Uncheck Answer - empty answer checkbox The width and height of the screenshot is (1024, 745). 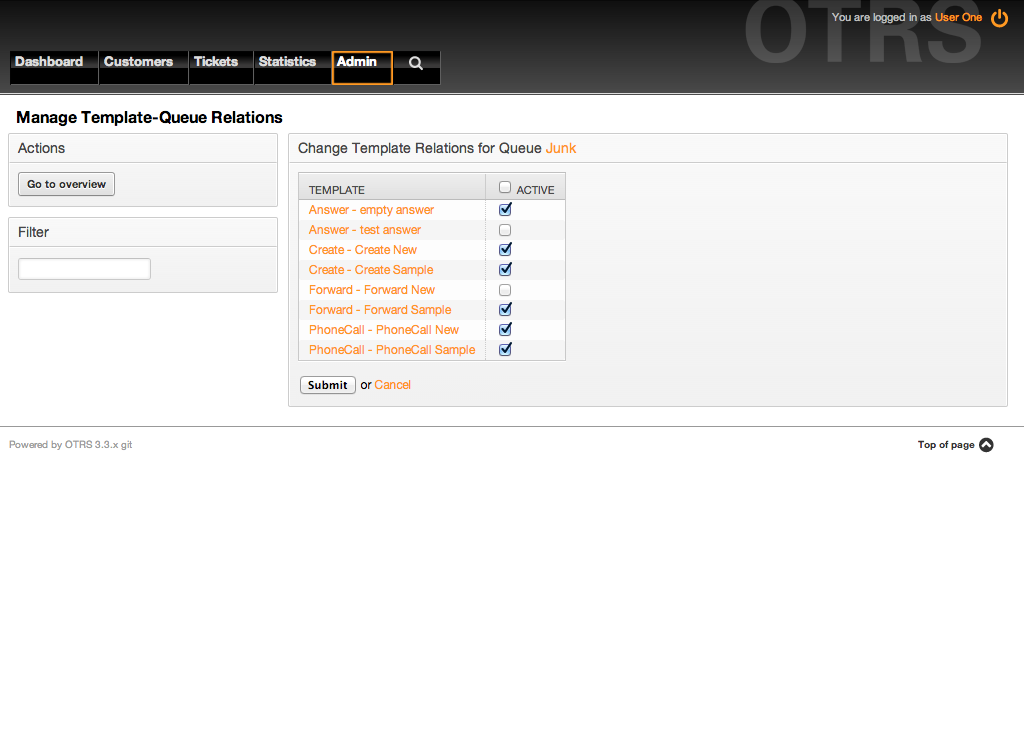pyautogui.click(x=505, y=210)
